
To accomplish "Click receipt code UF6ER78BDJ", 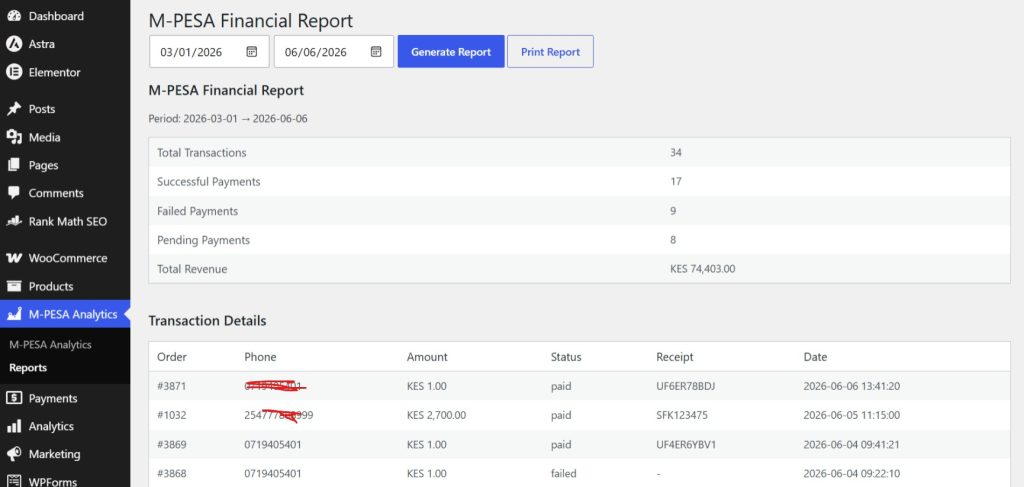I will (686, 386).
